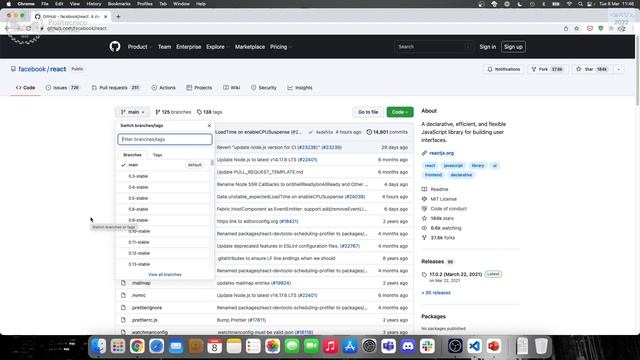Open Discord in the dock

(x=408, y=346)
